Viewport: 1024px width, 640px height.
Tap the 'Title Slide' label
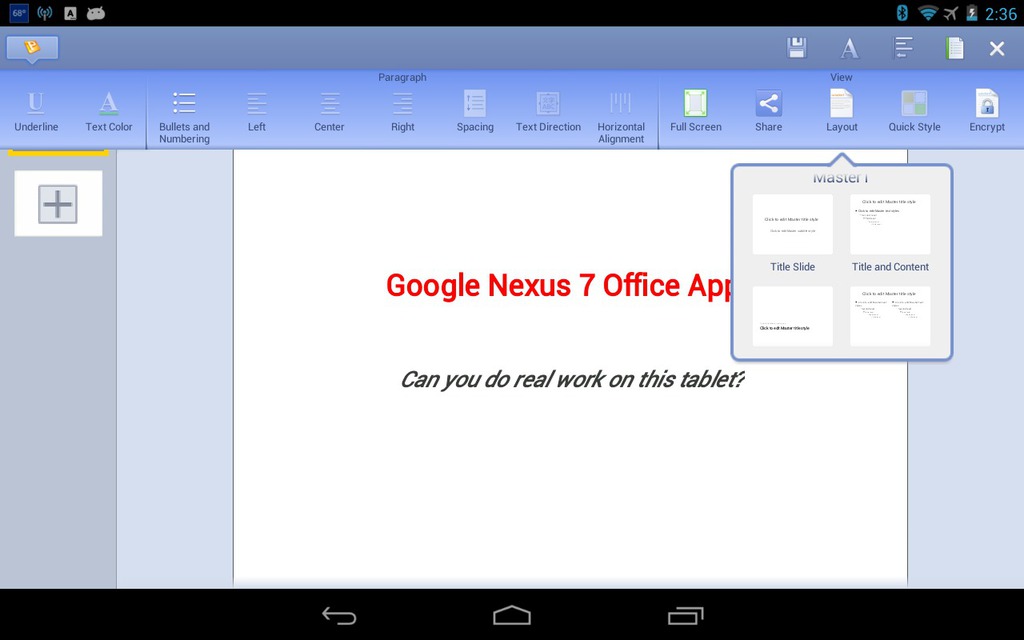[792, 266]
